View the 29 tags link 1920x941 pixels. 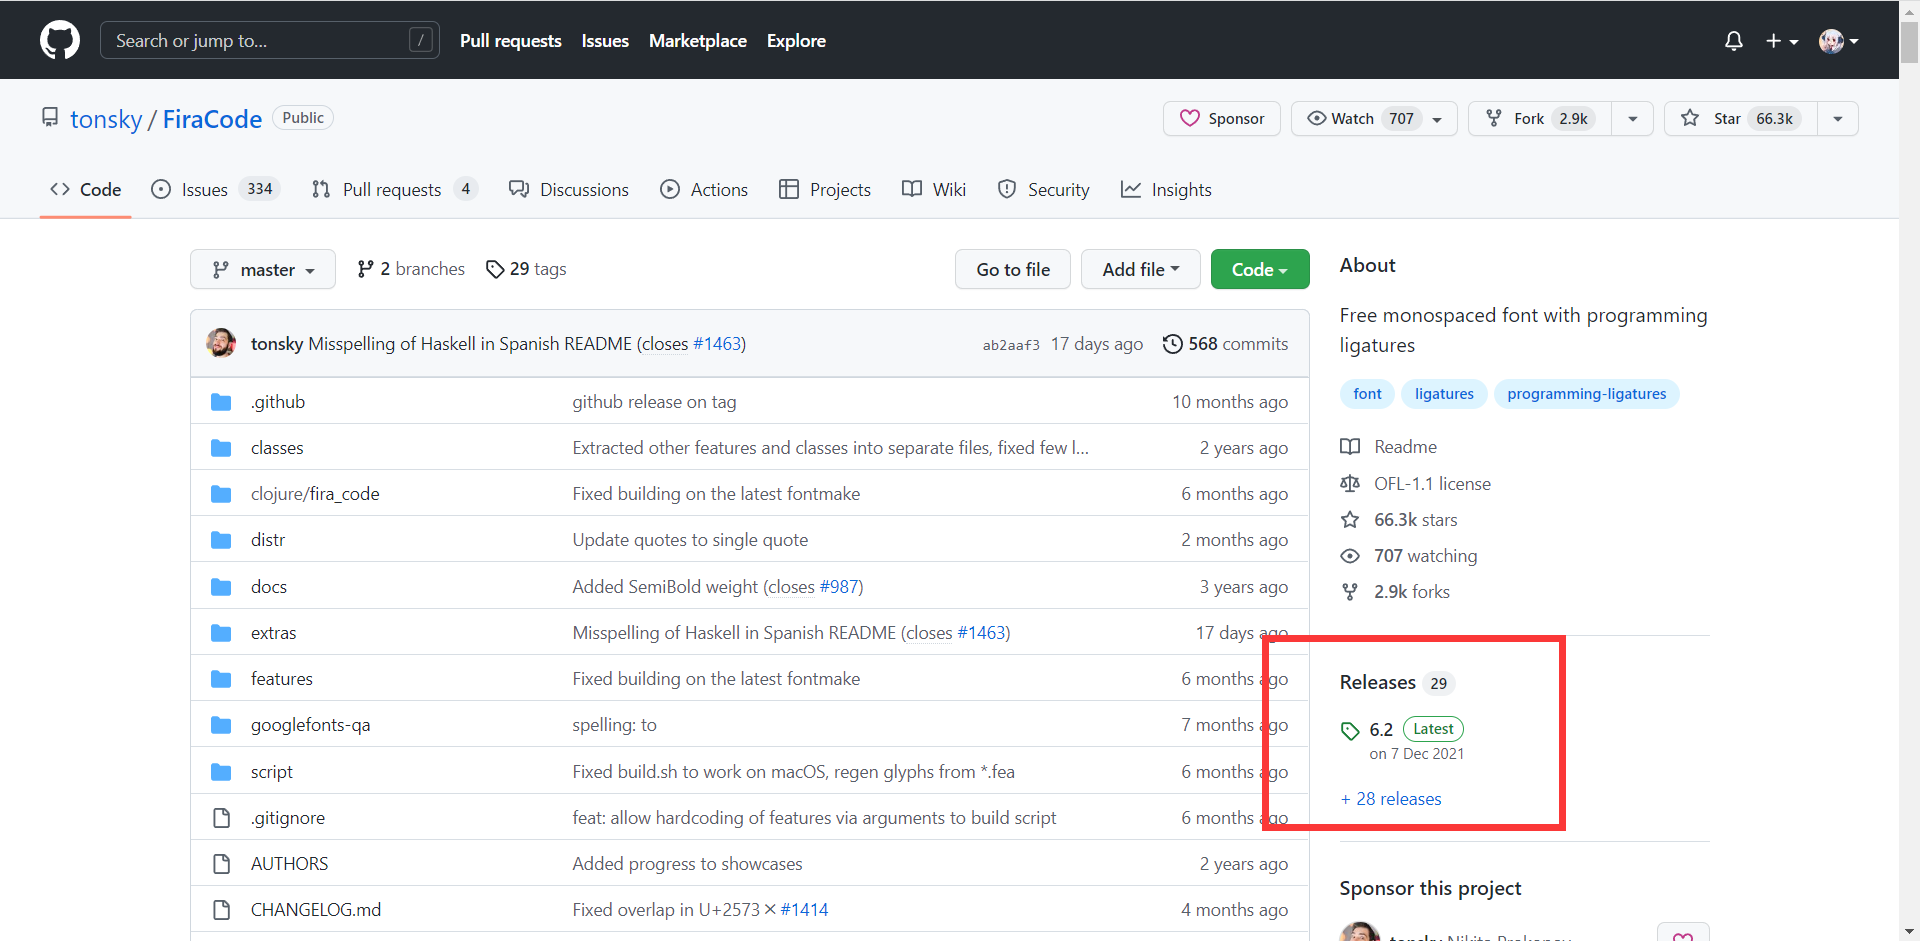526,269
